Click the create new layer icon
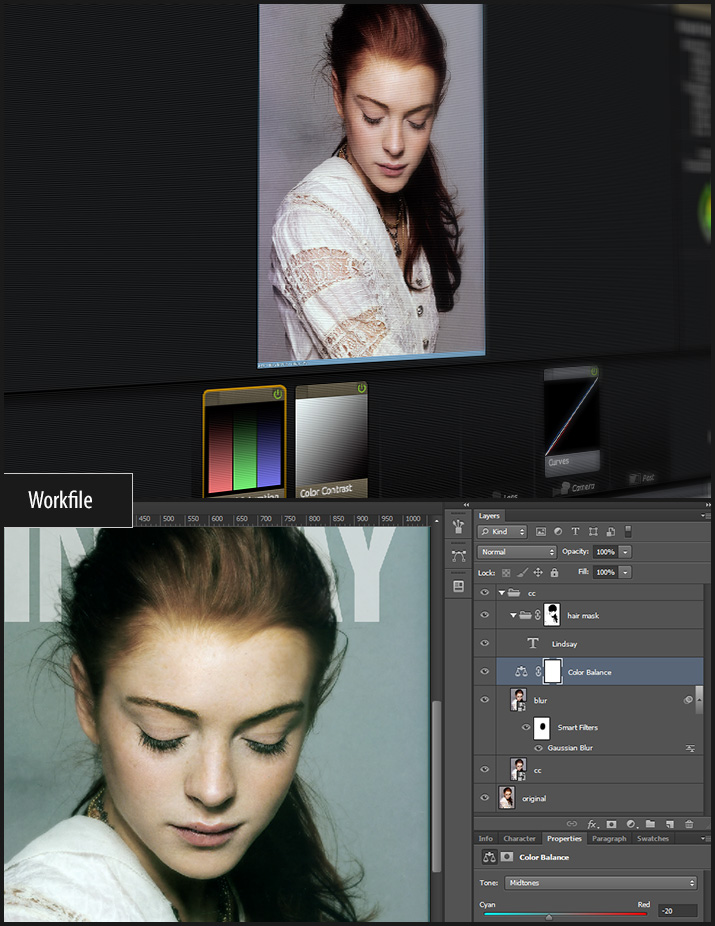Screen dimensions: 715x926 669,824
